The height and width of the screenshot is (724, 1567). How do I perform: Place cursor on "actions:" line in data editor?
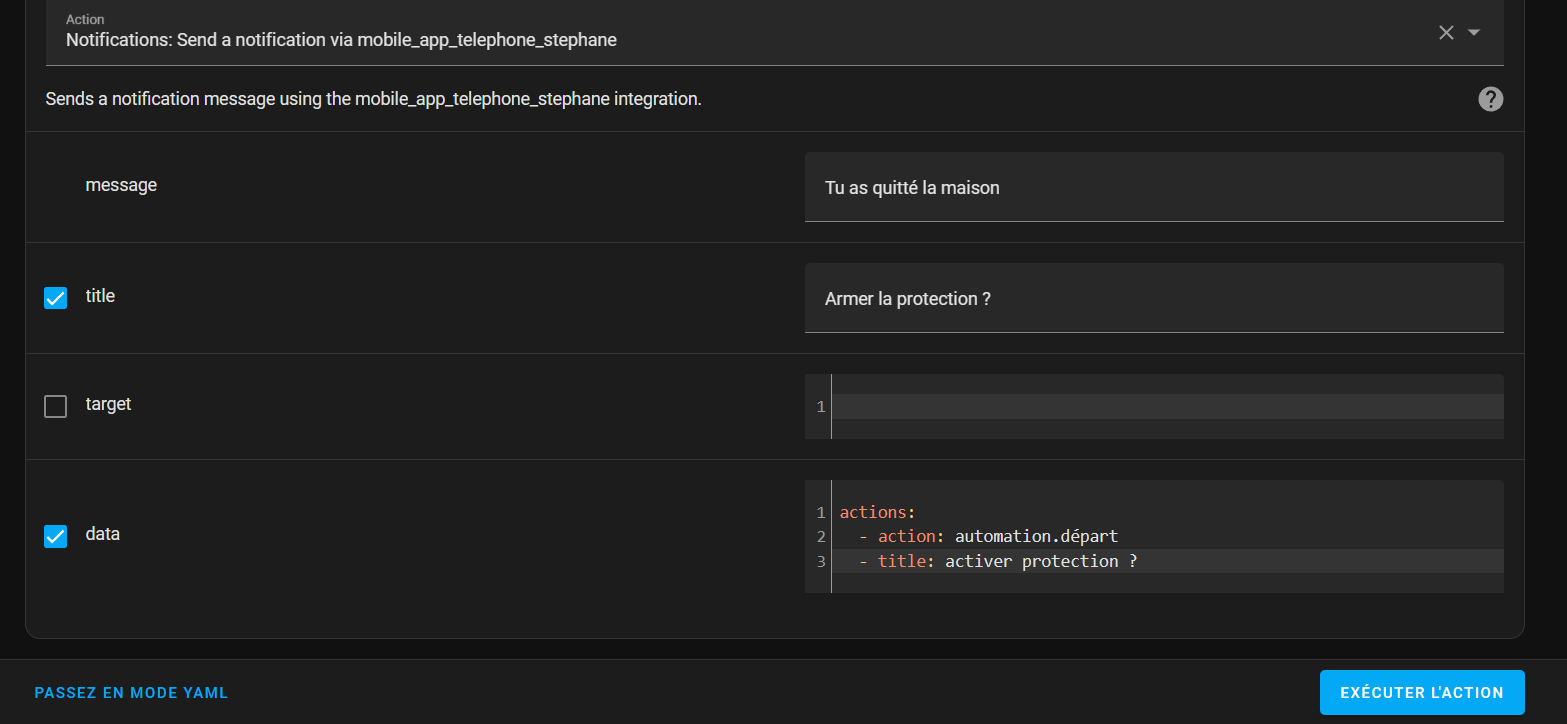tap(877, 512)
